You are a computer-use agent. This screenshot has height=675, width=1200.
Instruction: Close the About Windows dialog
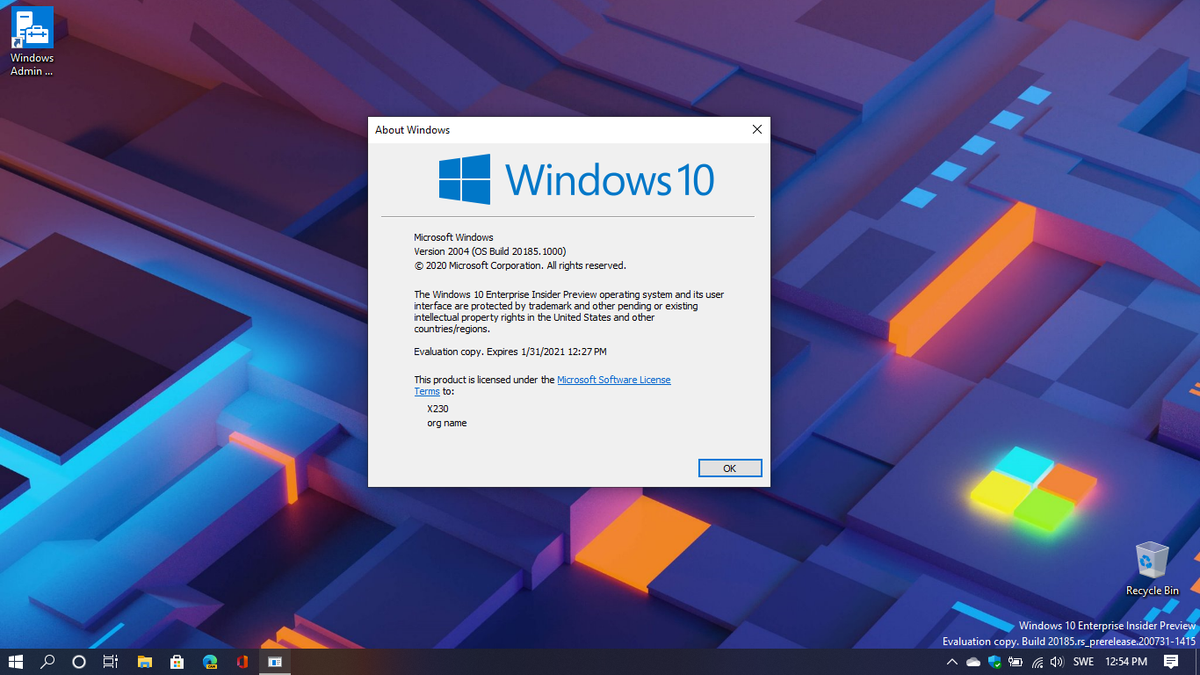click(757, 130)
